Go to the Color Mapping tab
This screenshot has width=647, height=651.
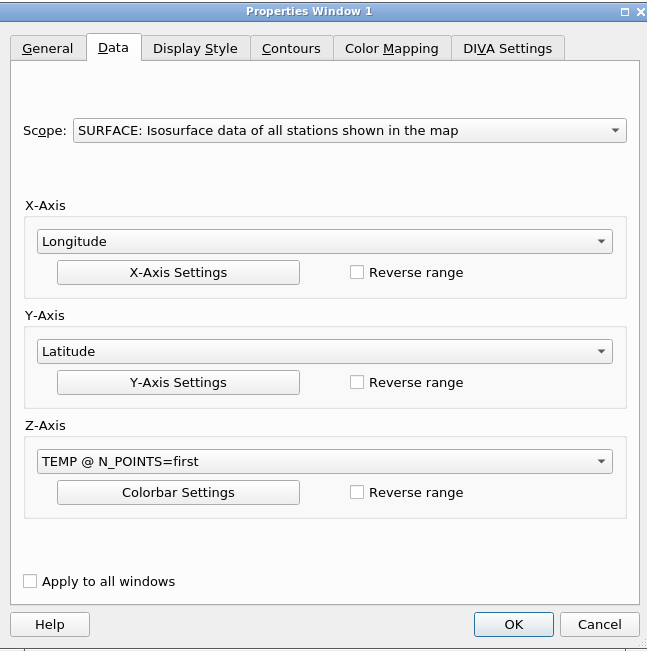pos(392,48)
